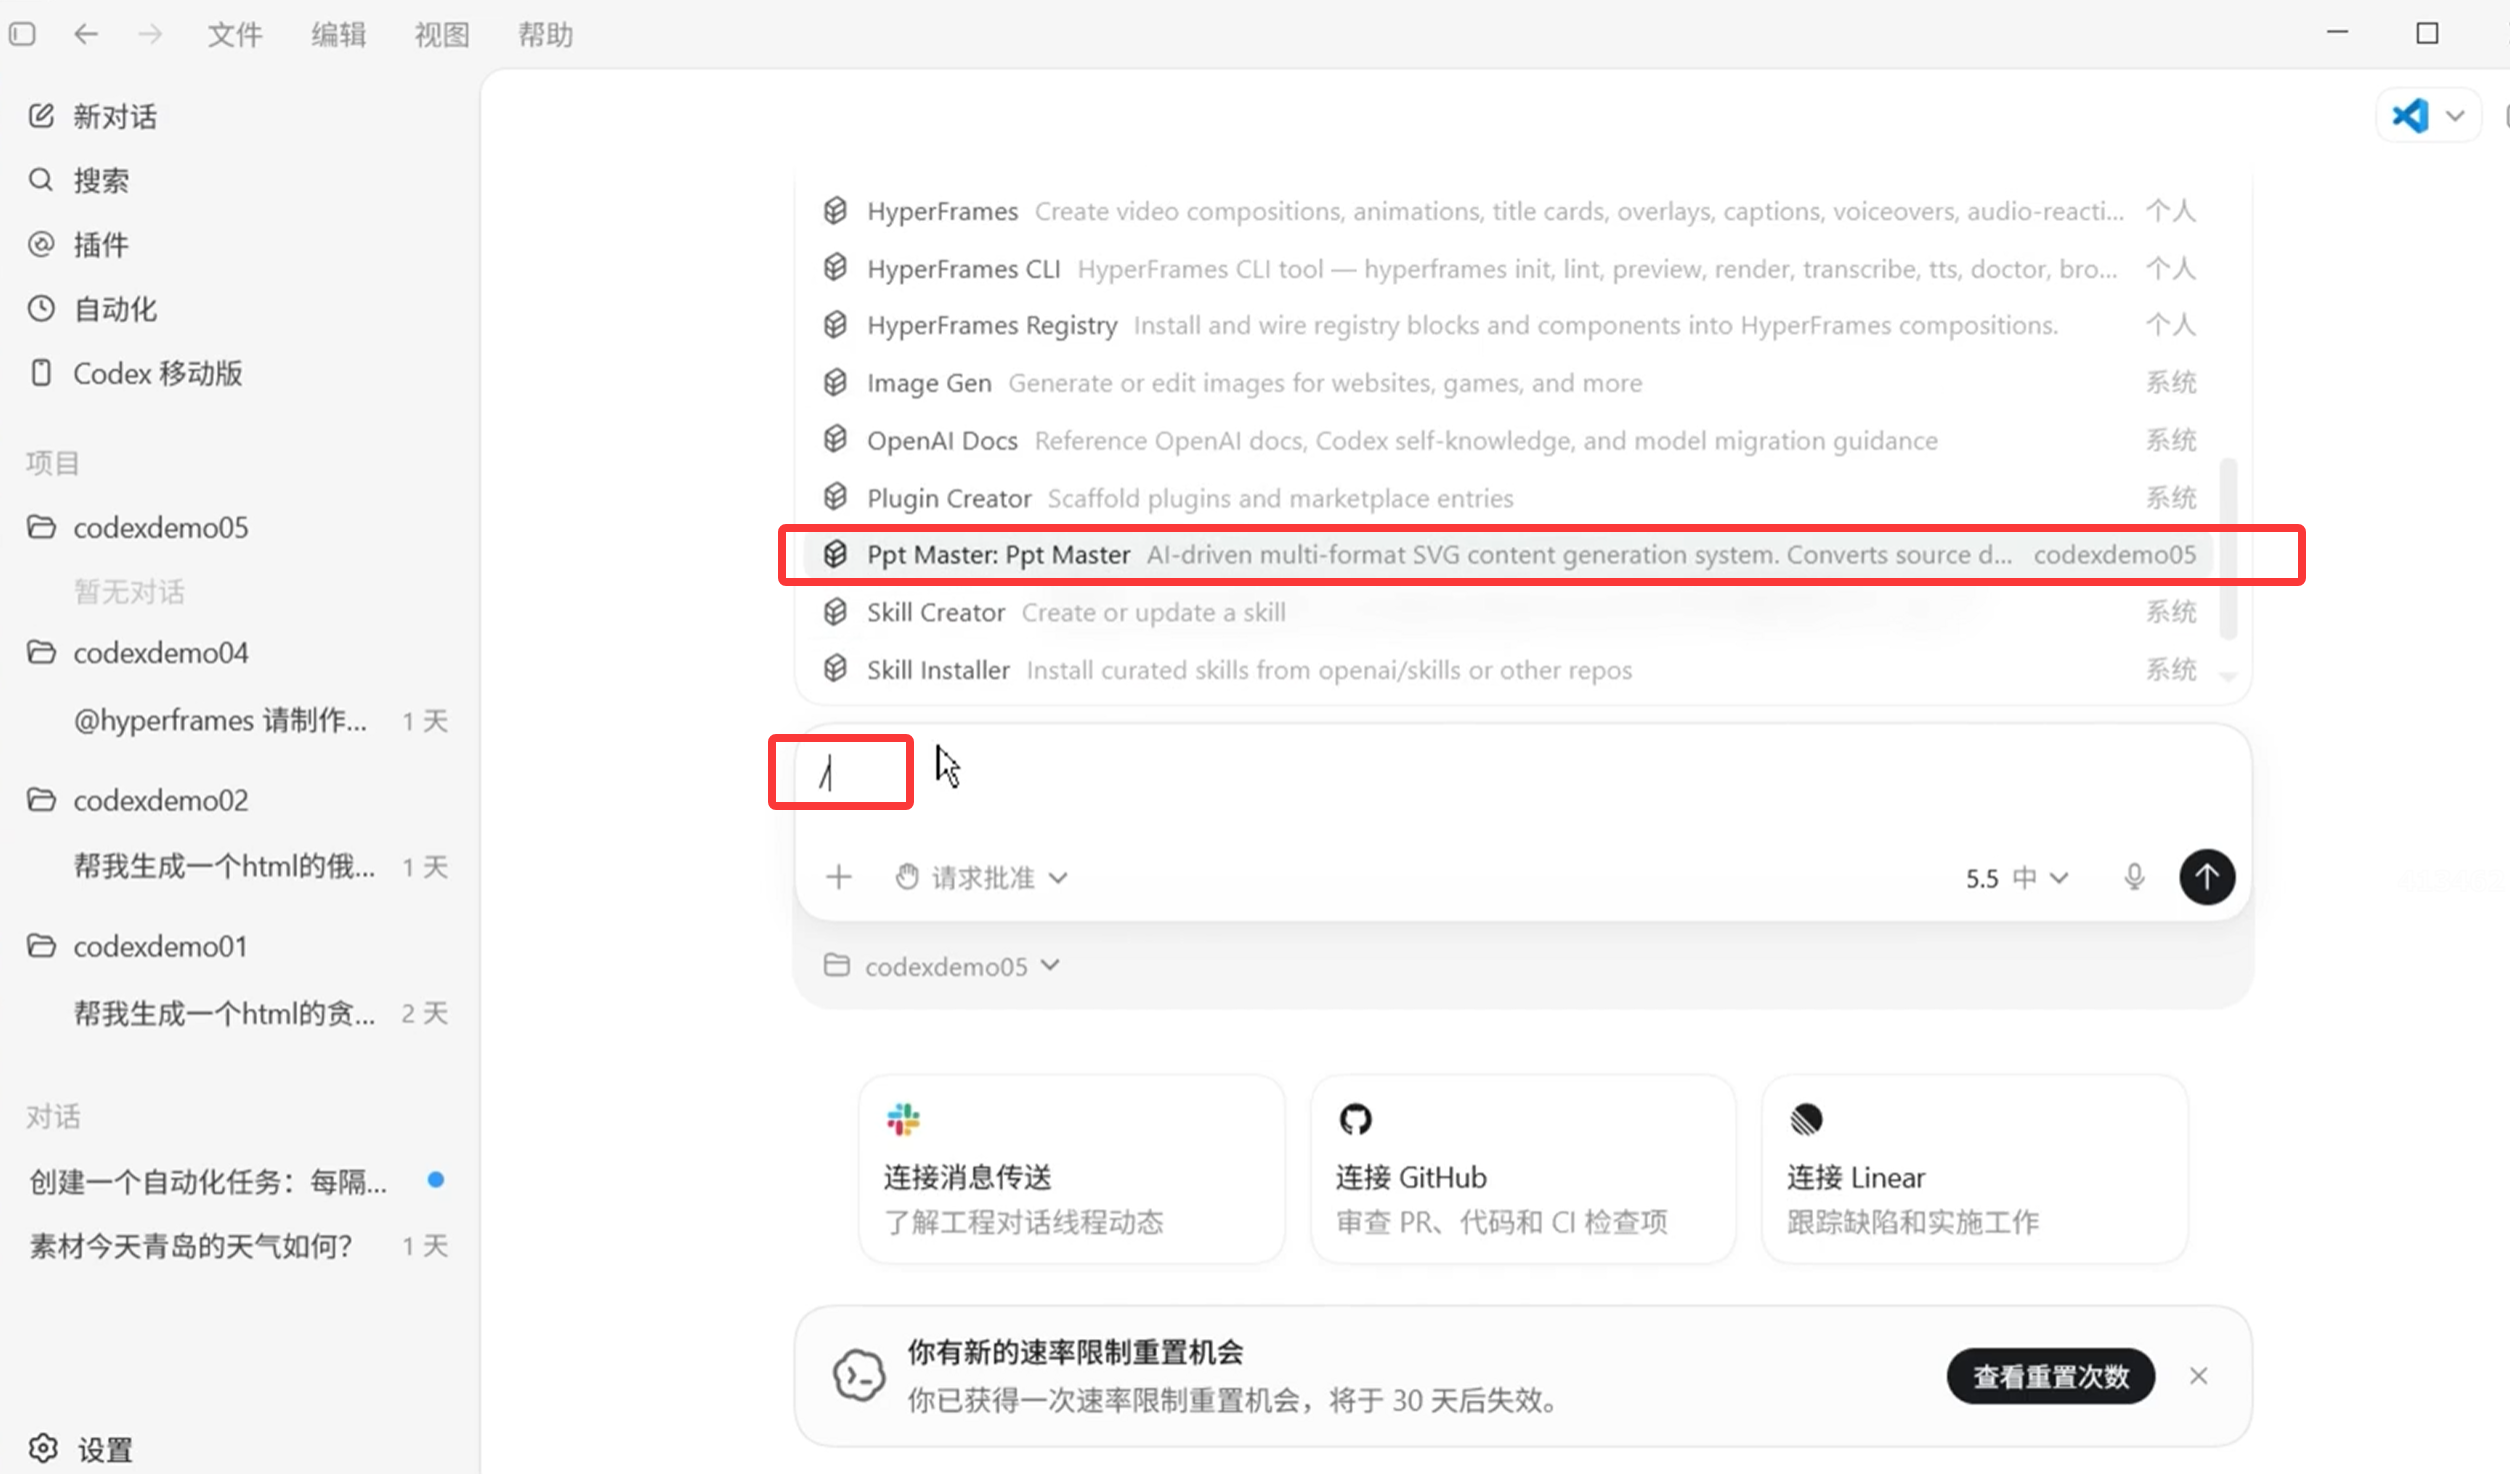Choose the Skill Installer skill
This screenshot has height=1474, width=2510.
(x=1510, y=669)
